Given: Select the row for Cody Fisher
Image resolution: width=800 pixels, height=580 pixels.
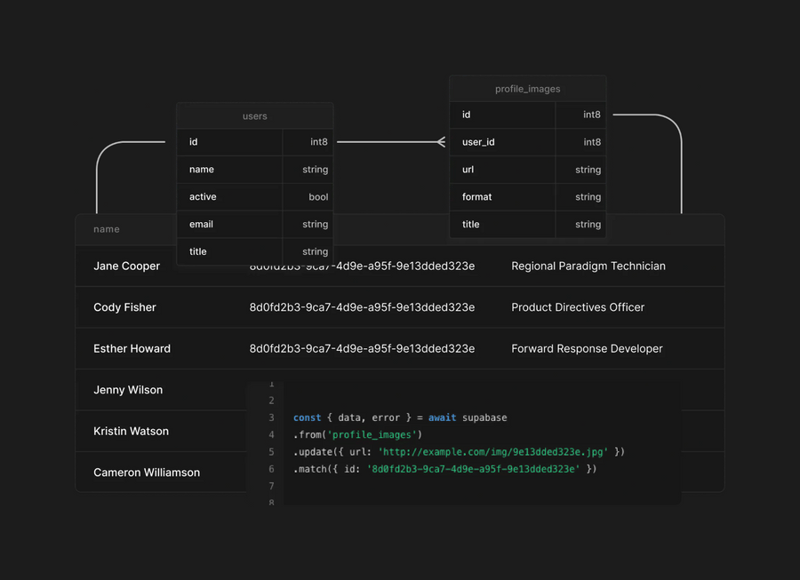Looking at the screenshot, I should click(x=125, y=307).
